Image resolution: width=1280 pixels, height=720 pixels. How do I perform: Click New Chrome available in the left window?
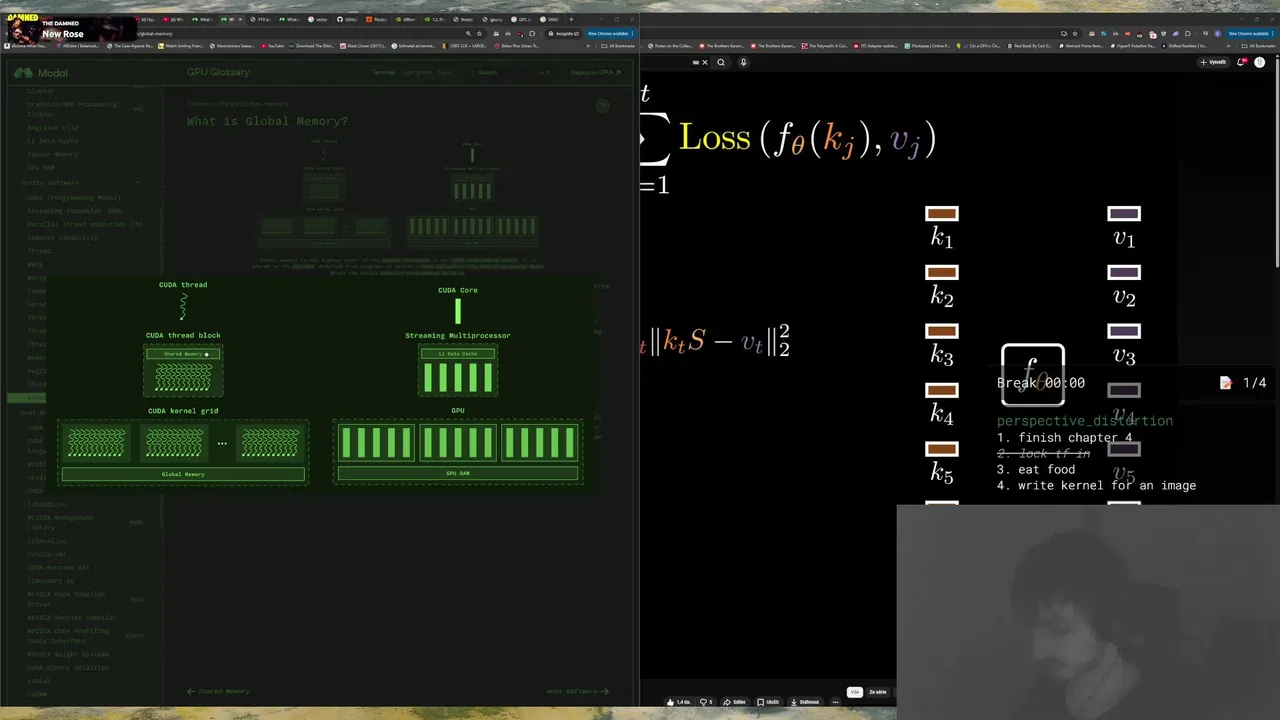pyautogui.click(x=609, y=33)
